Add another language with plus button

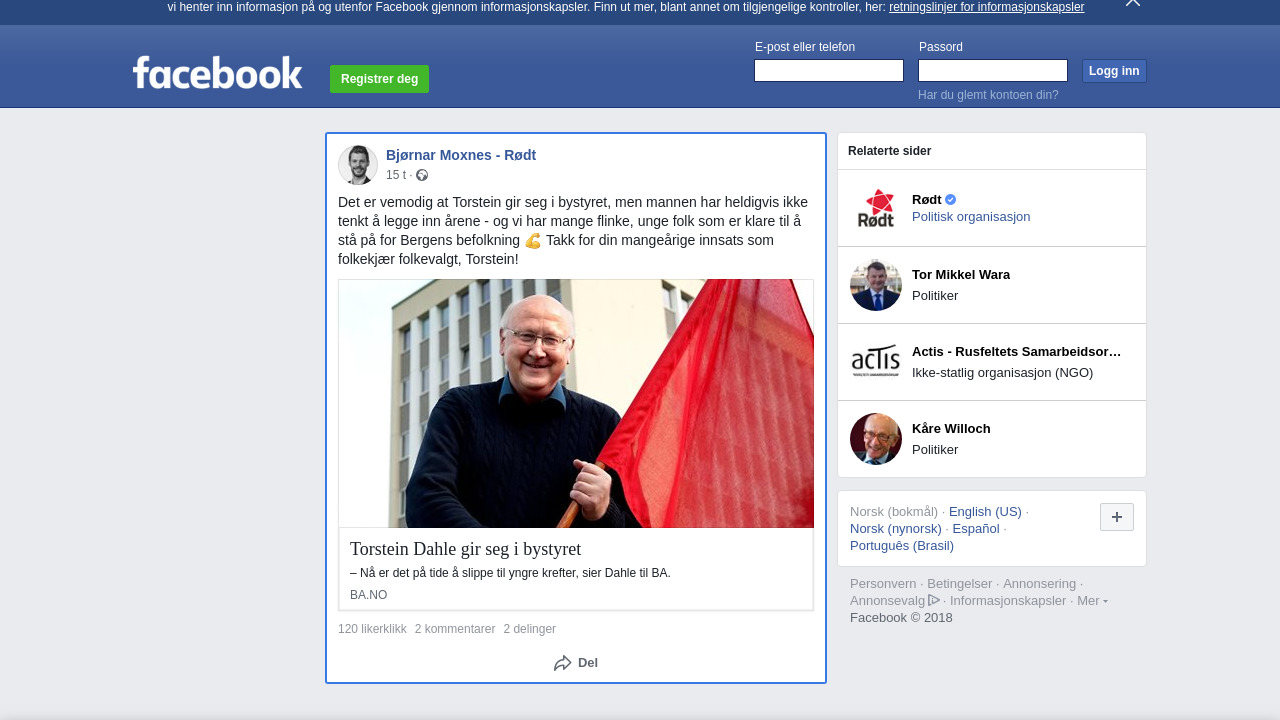(1117, 517)
